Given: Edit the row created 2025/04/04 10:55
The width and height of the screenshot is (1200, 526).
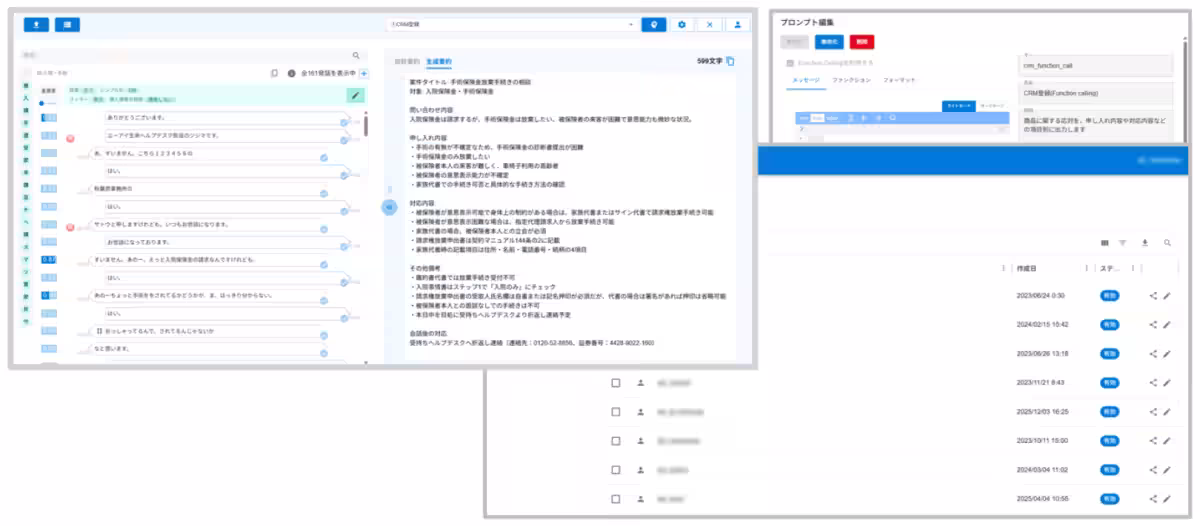Looking at the screenshot, I should coord(1166,498).
